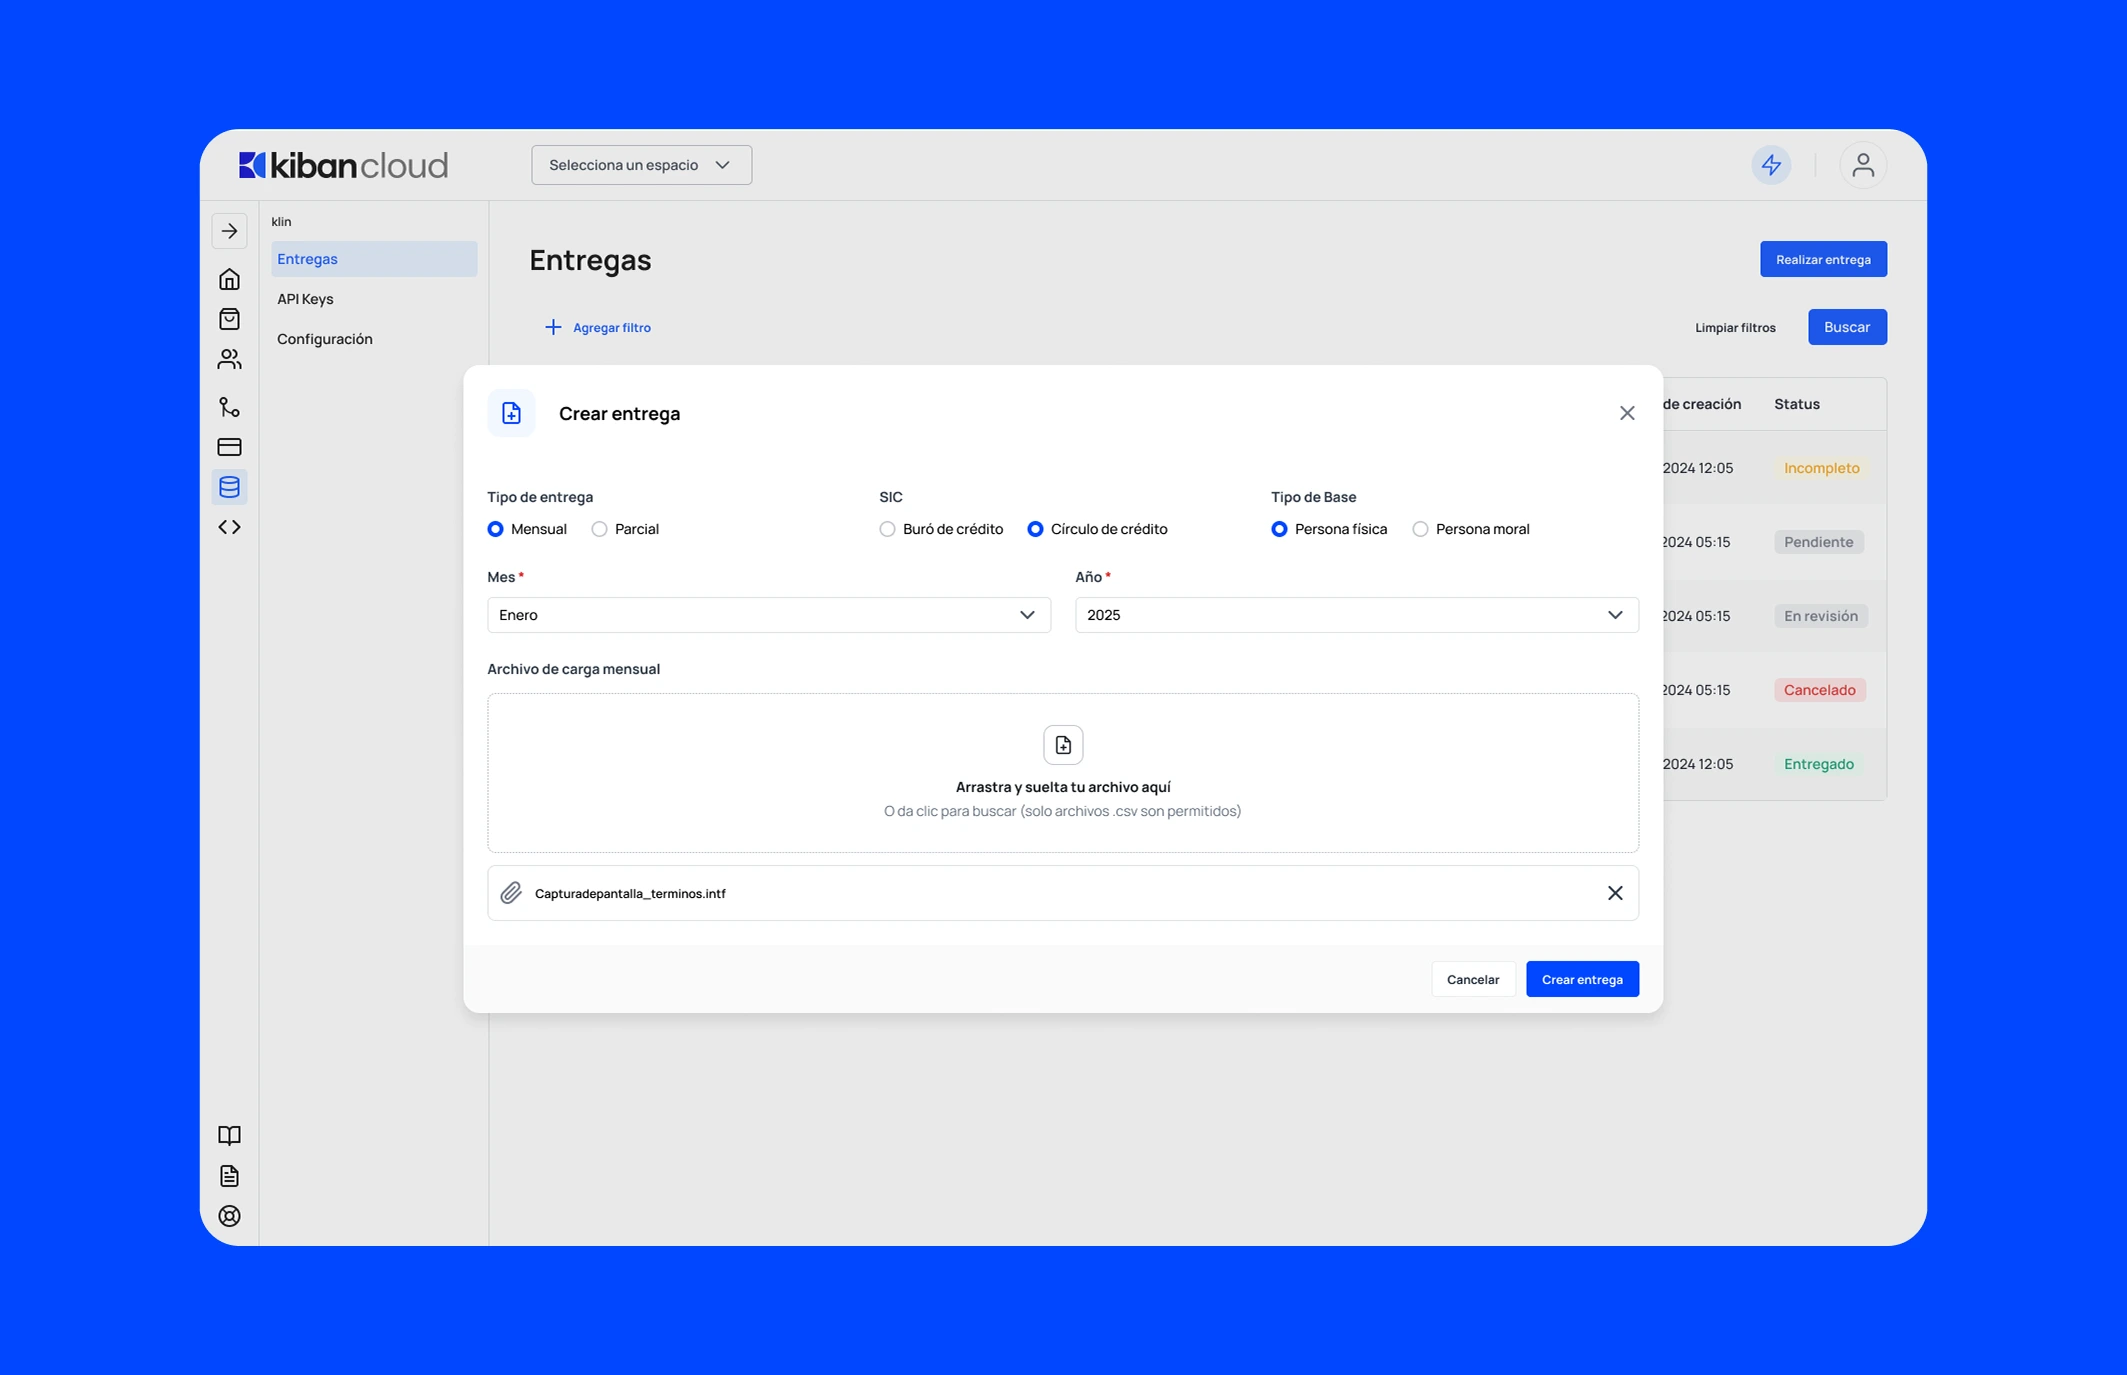Expand sidebar with the arrow icon
Image resolution: width=2127 pixels, height=1375 pixels.
tap(229, 231)
